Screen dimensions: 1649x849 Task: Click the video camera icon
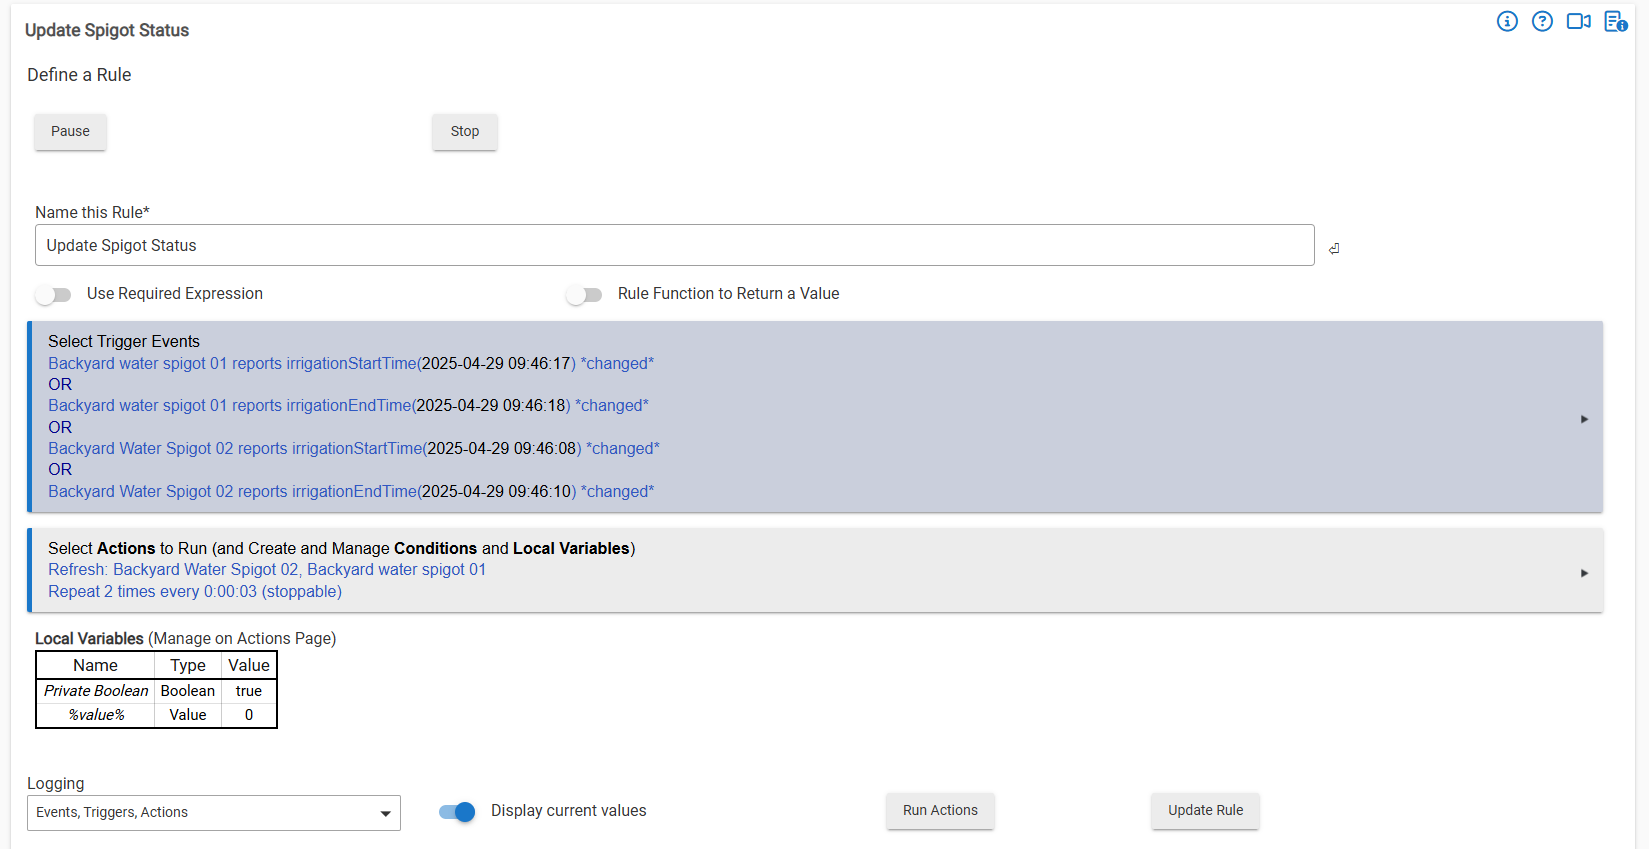coord(1578,21)
